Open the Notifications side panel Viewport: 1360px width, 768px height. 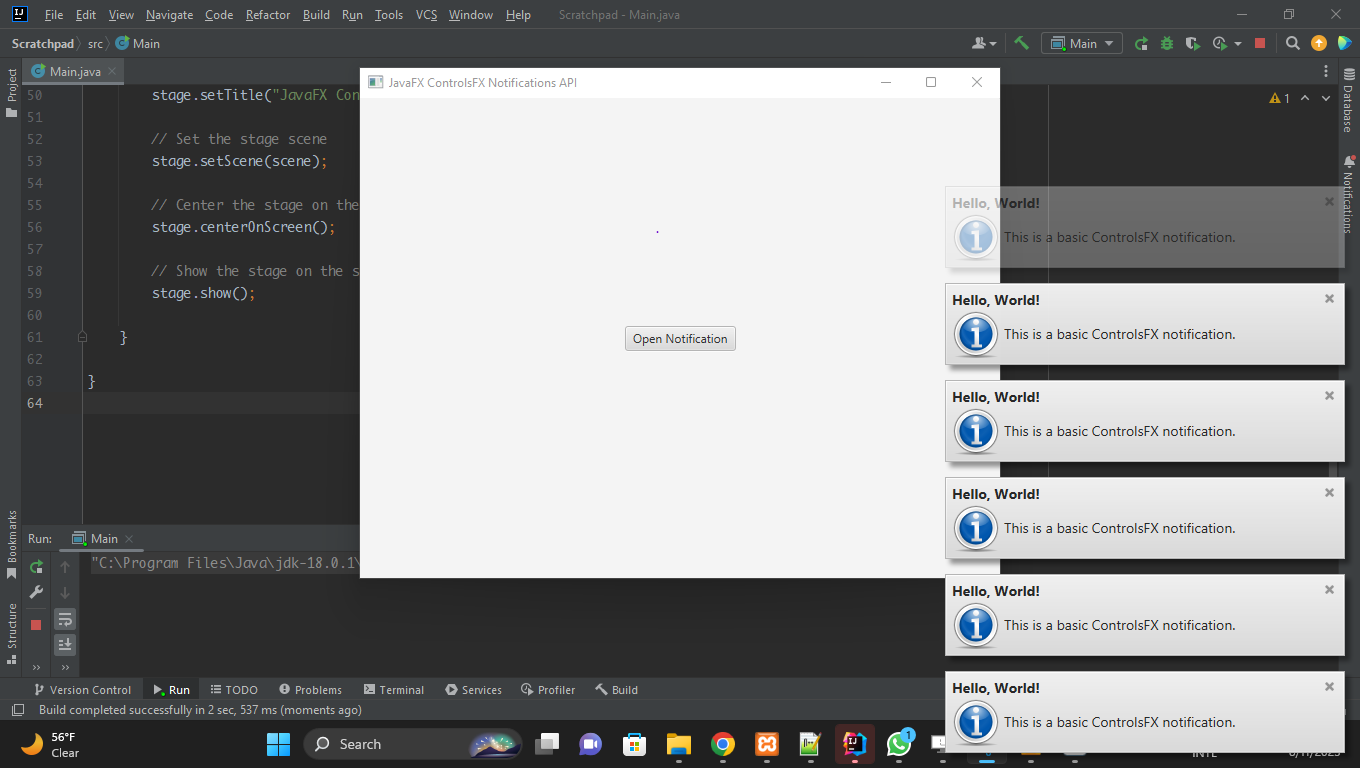click(x=1348, y=194)
